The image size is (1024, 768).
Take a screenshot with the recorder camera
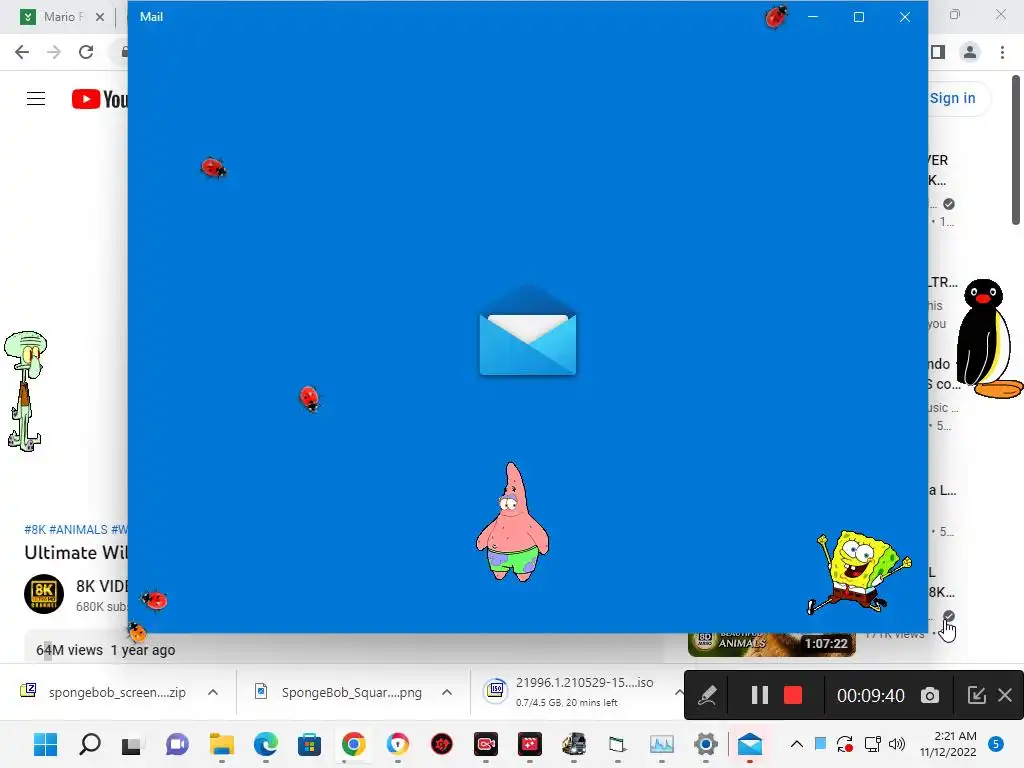930,696
